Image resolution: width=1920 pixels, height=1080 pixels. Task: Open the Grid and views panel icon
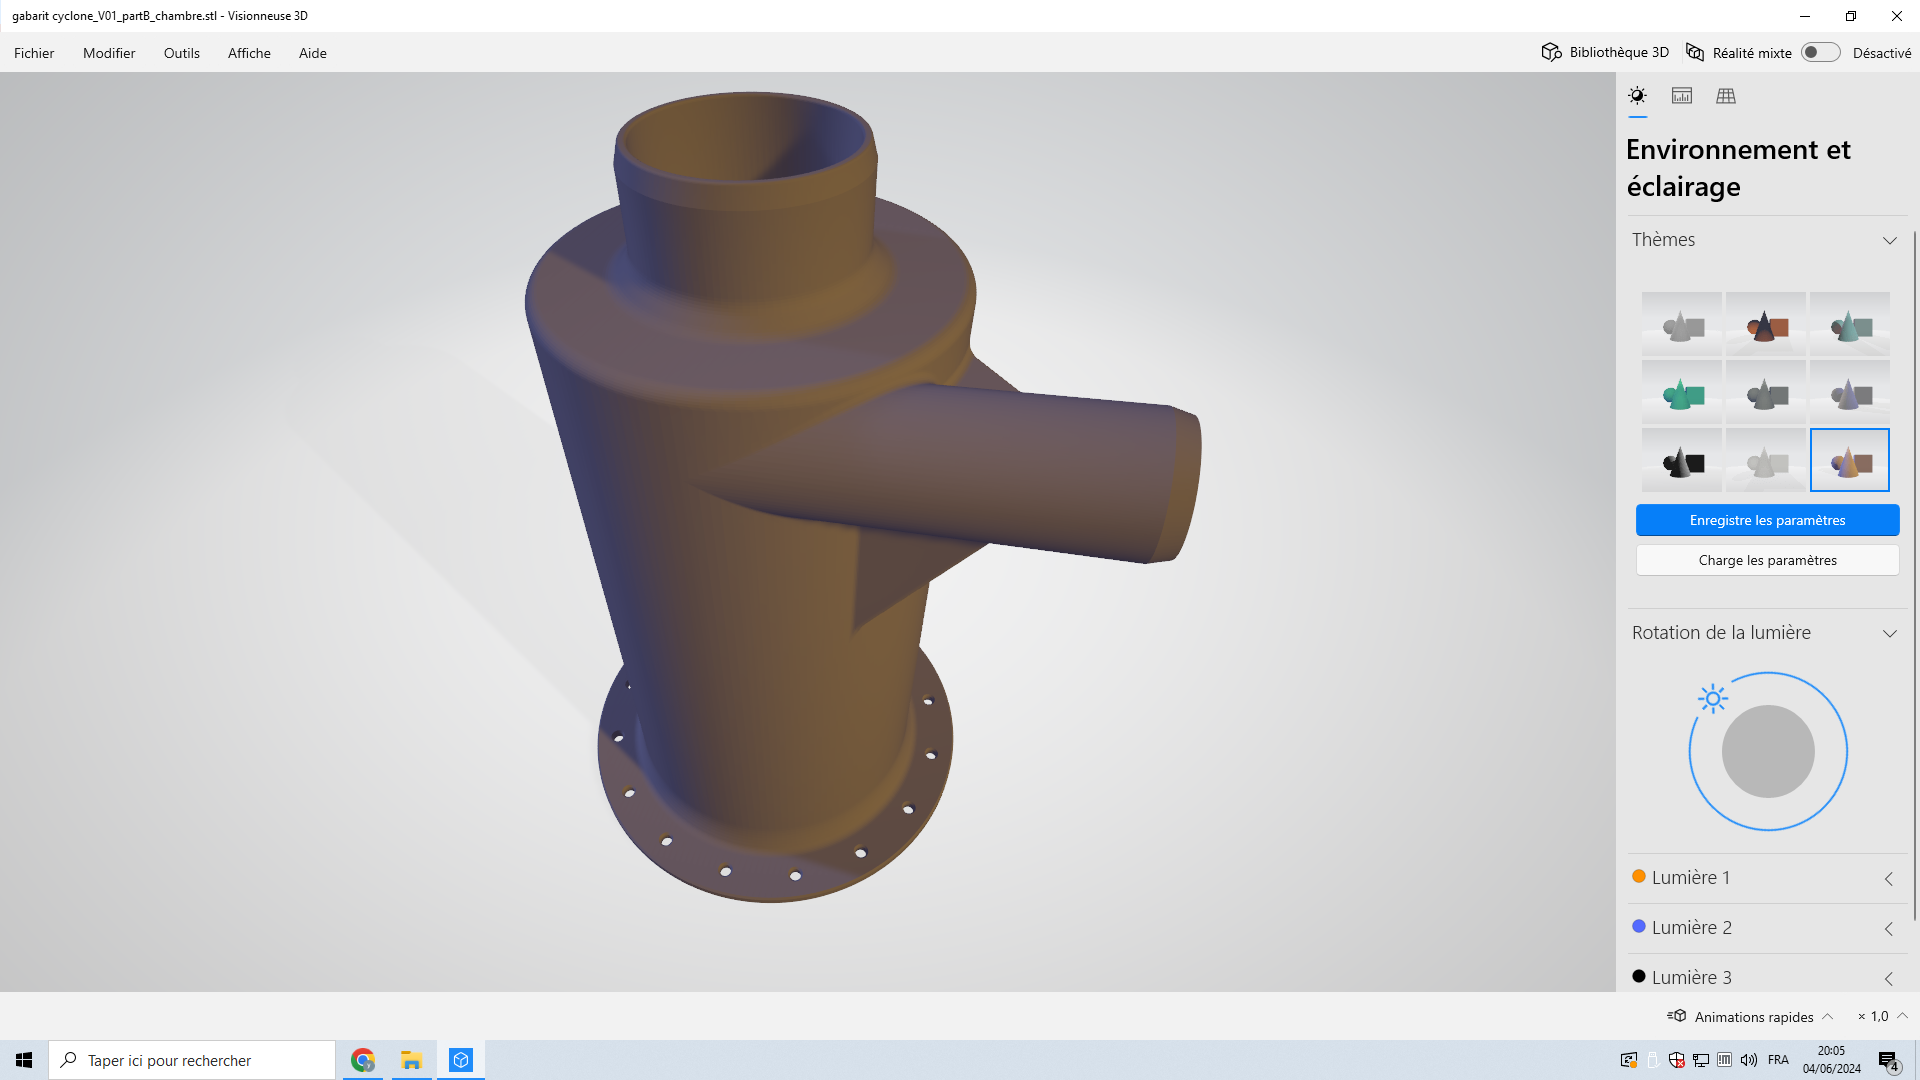1726,96
